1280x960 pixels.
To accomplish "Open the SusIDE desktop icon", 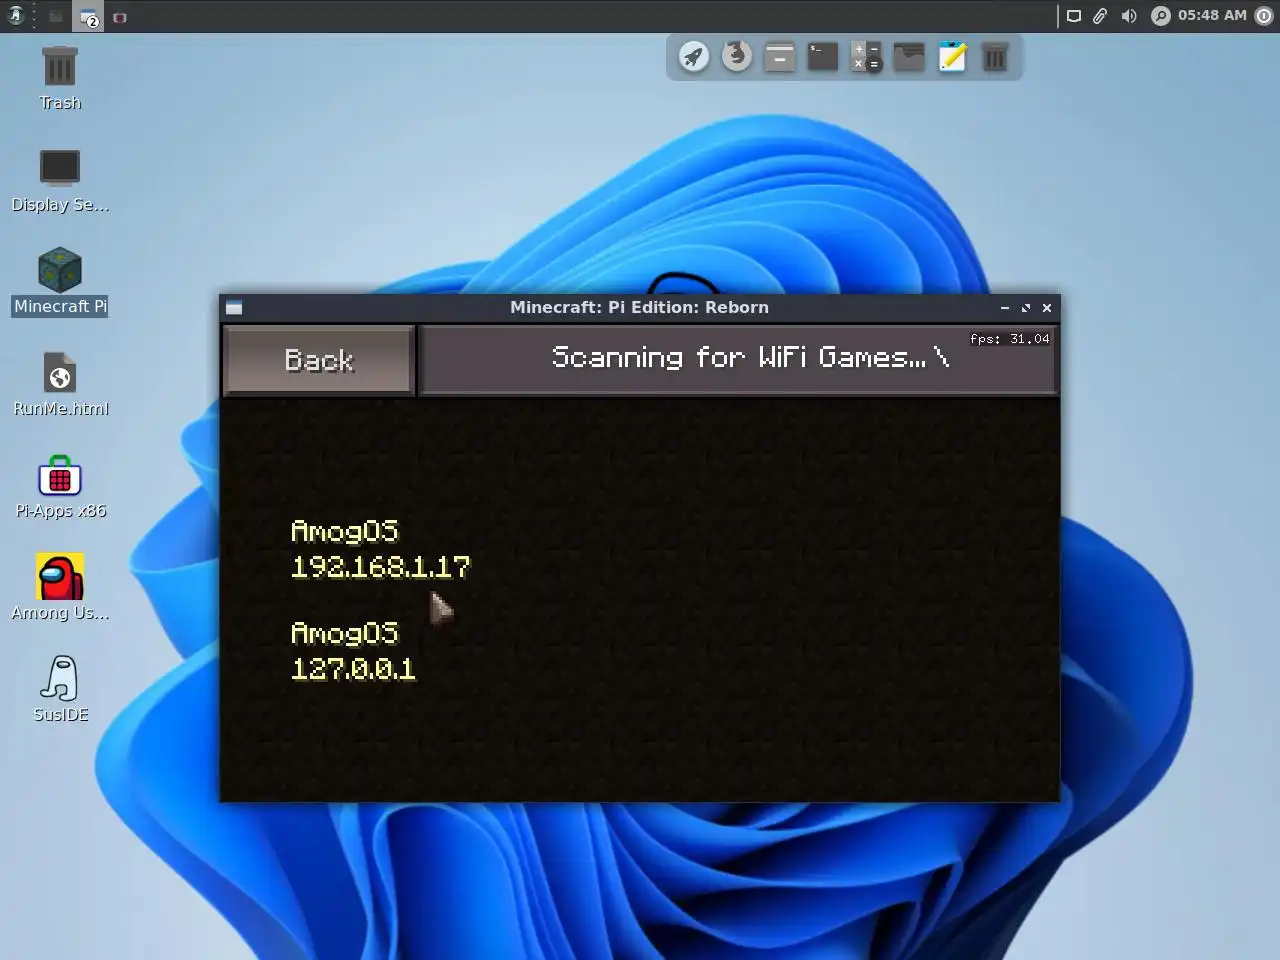I will pyautogui.click(x=60, y=690).
